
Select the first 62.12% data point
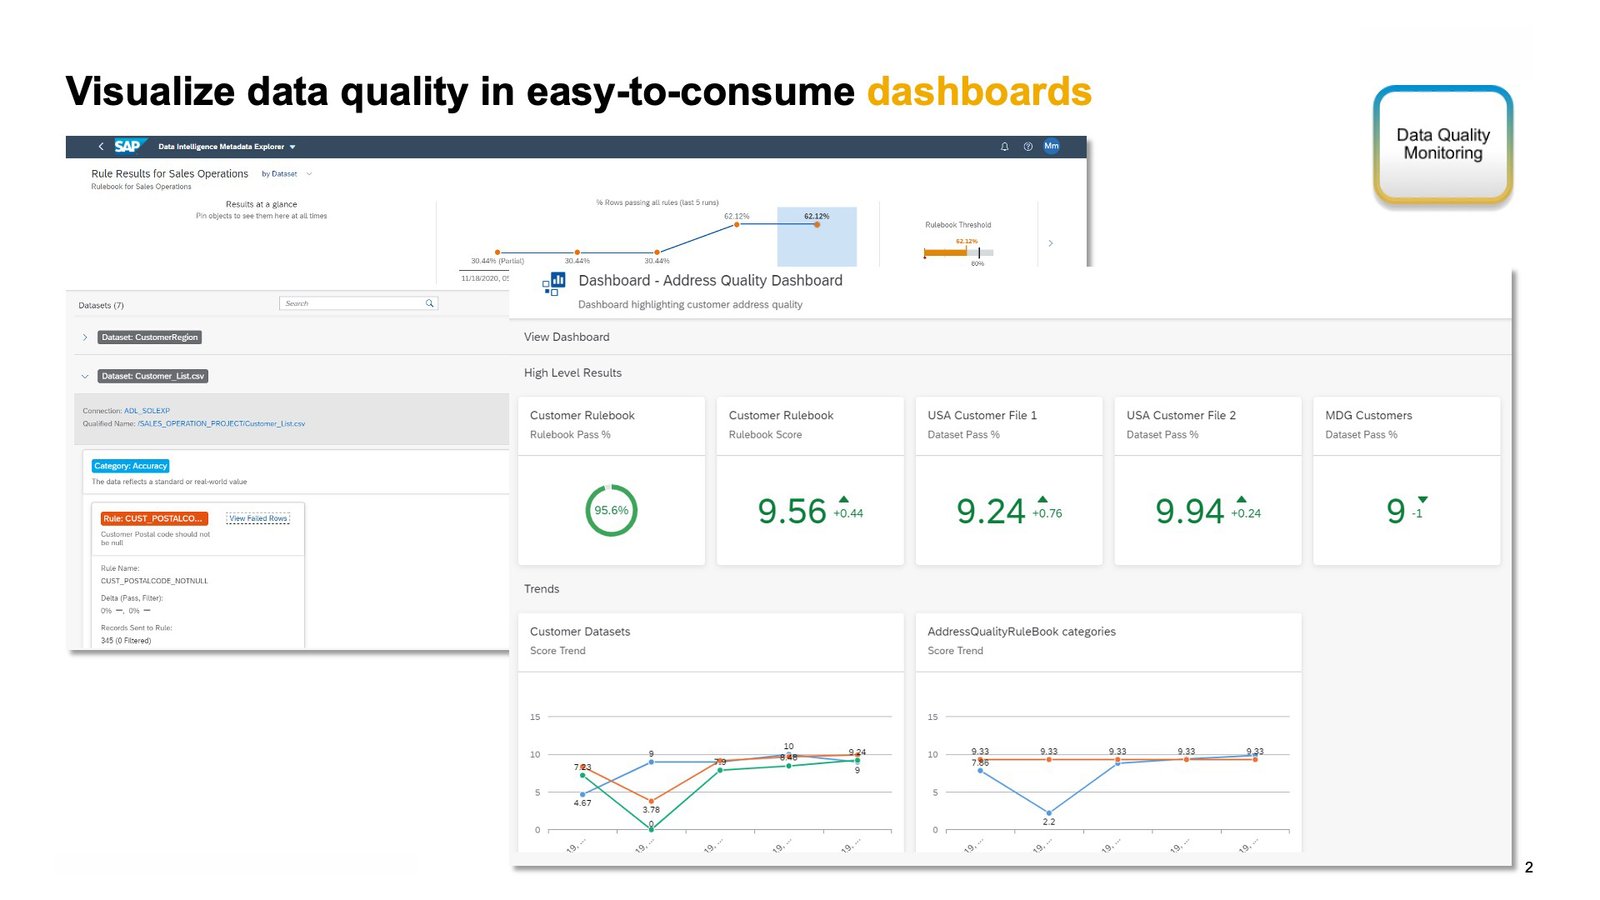[x=737, y=224]
